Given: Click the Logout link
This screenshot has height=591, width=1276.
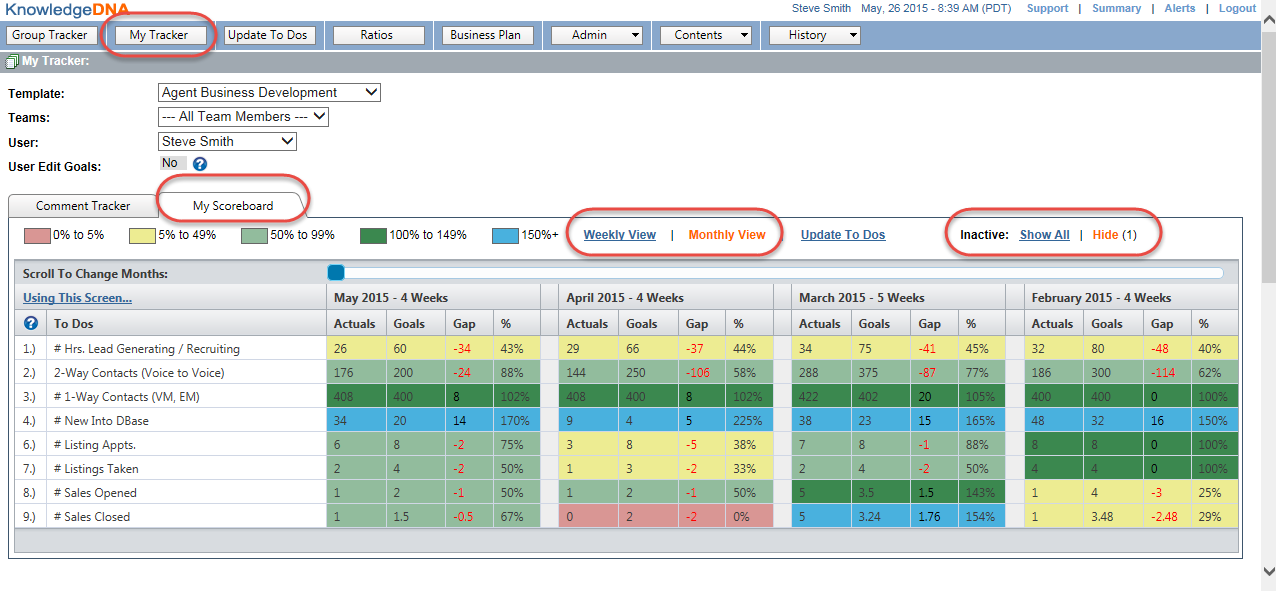Looking at the screenshot, I should (1237, 8).
